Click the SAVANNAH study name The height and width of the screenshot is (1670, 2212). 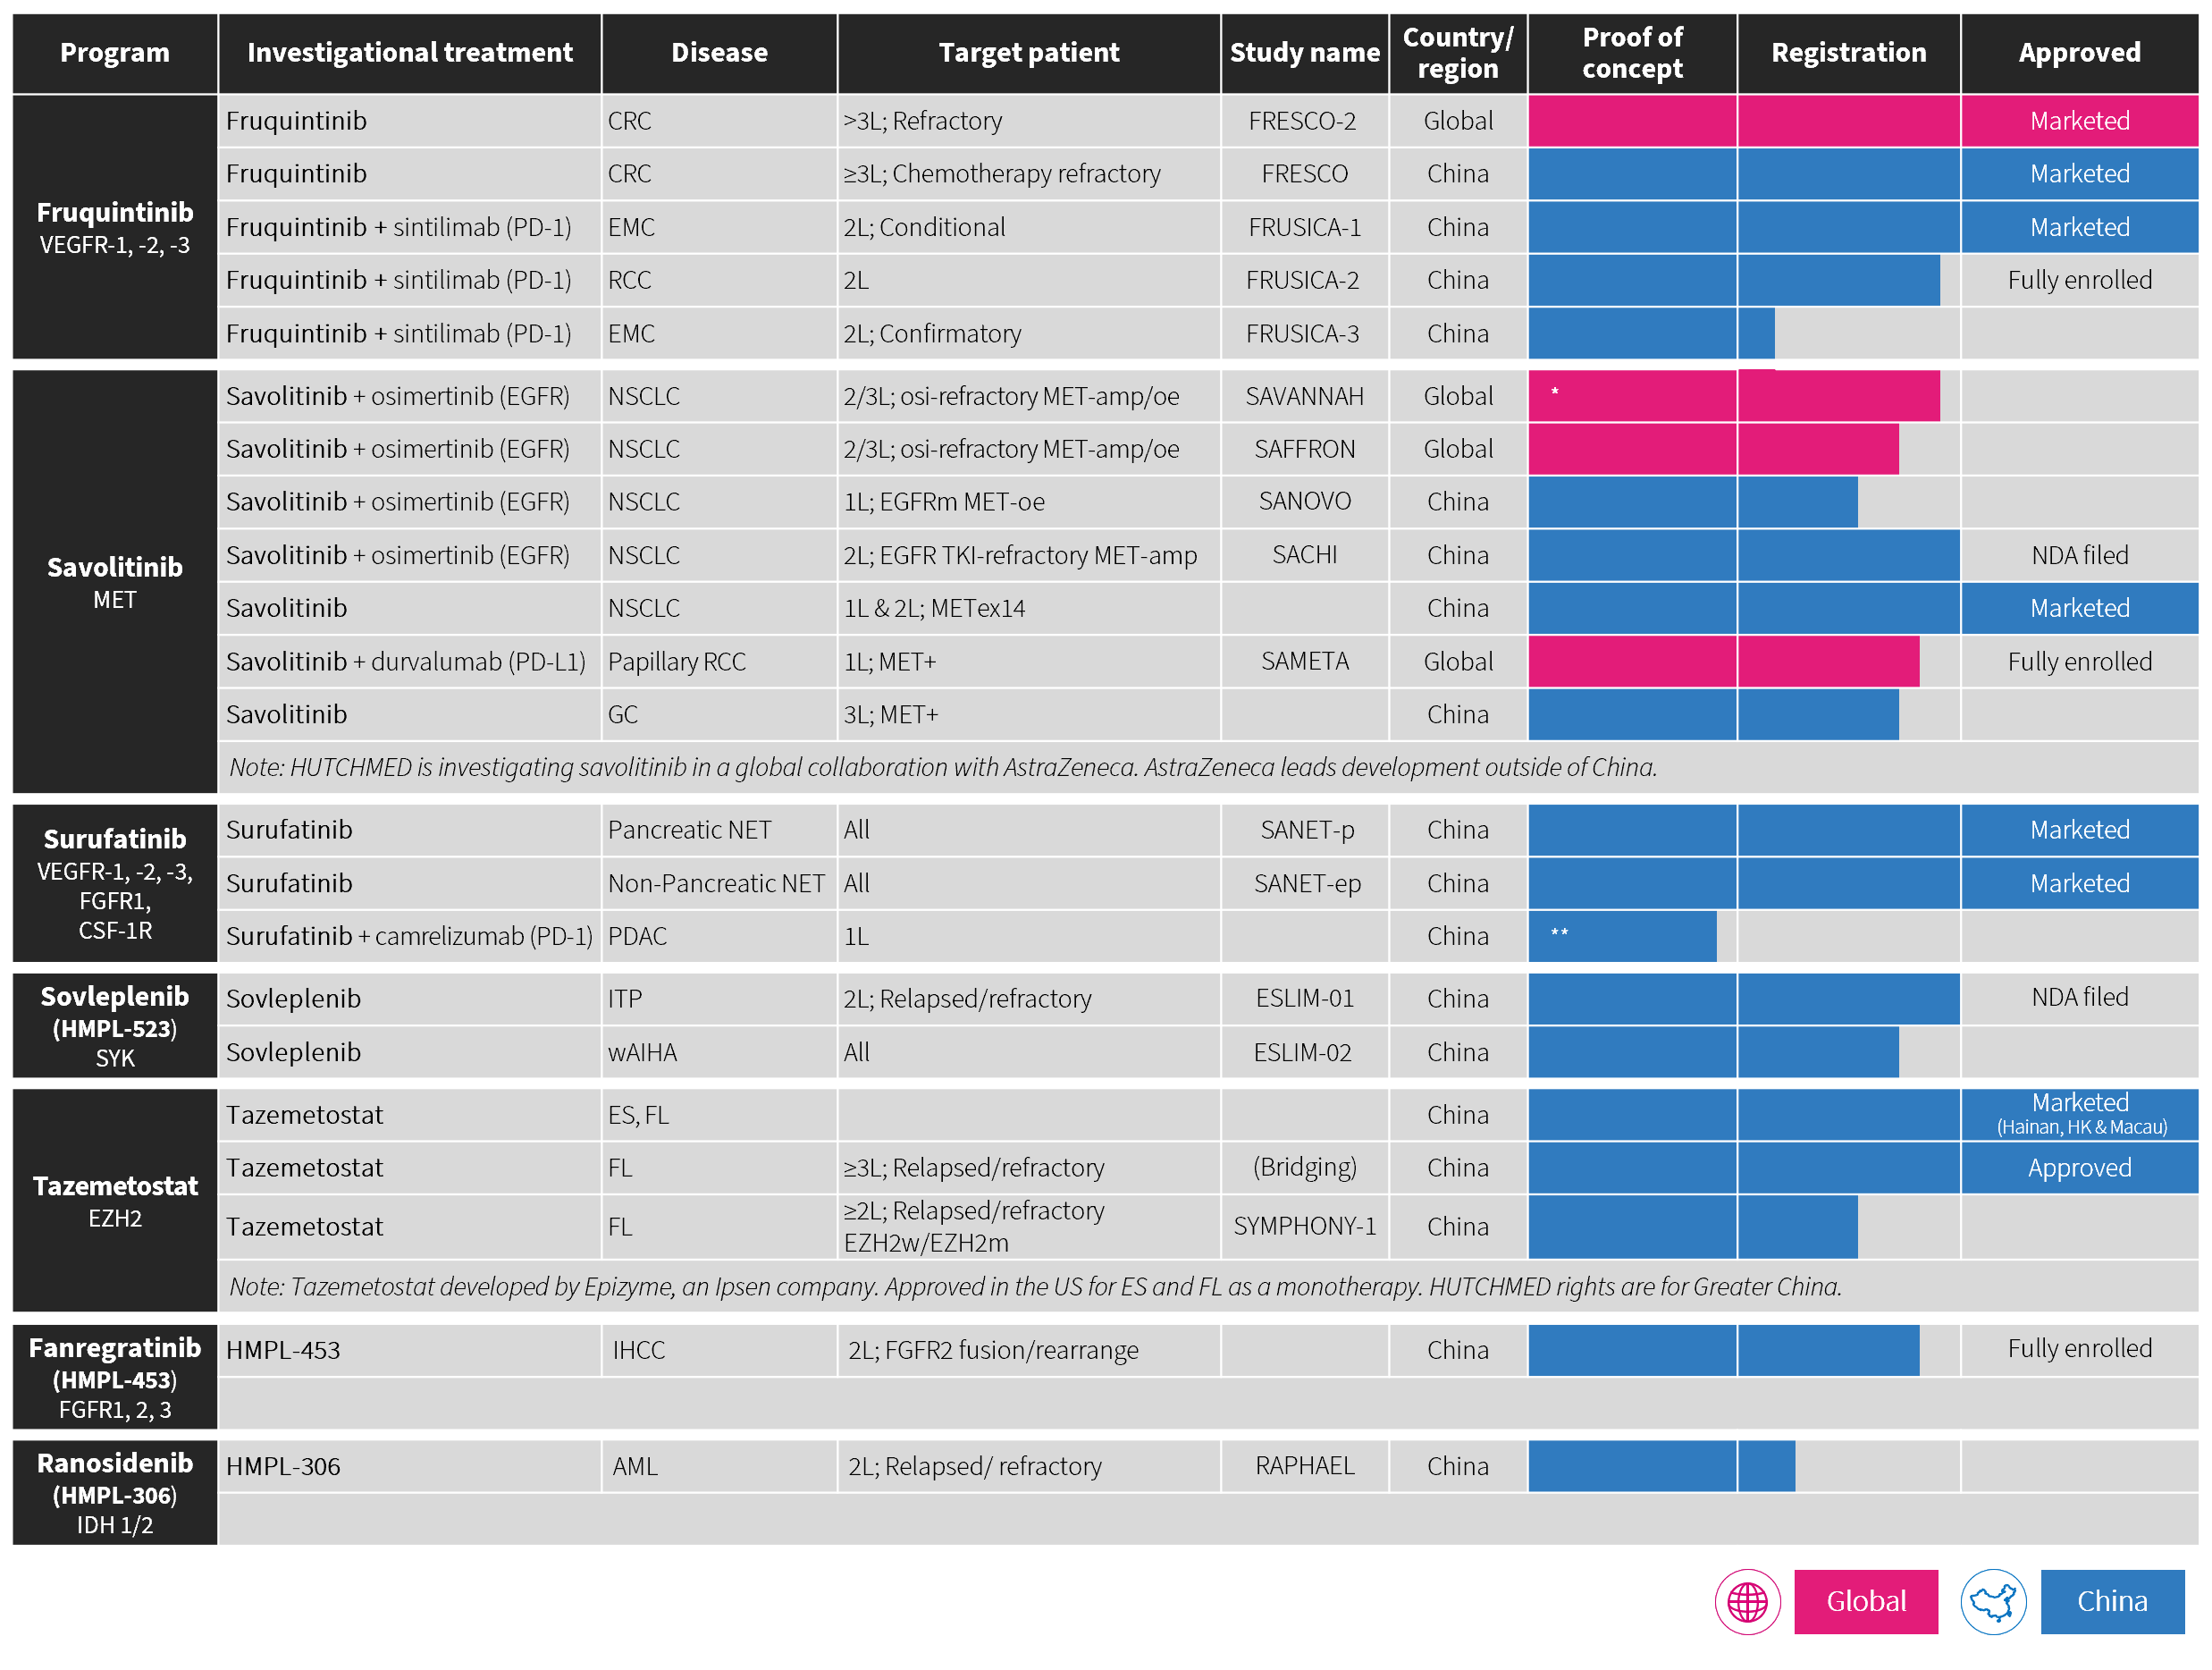click(x=1304, y=396)
